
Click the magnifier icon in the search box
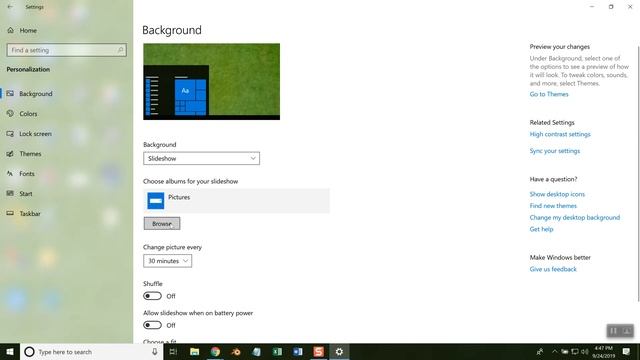pos(120,50)
